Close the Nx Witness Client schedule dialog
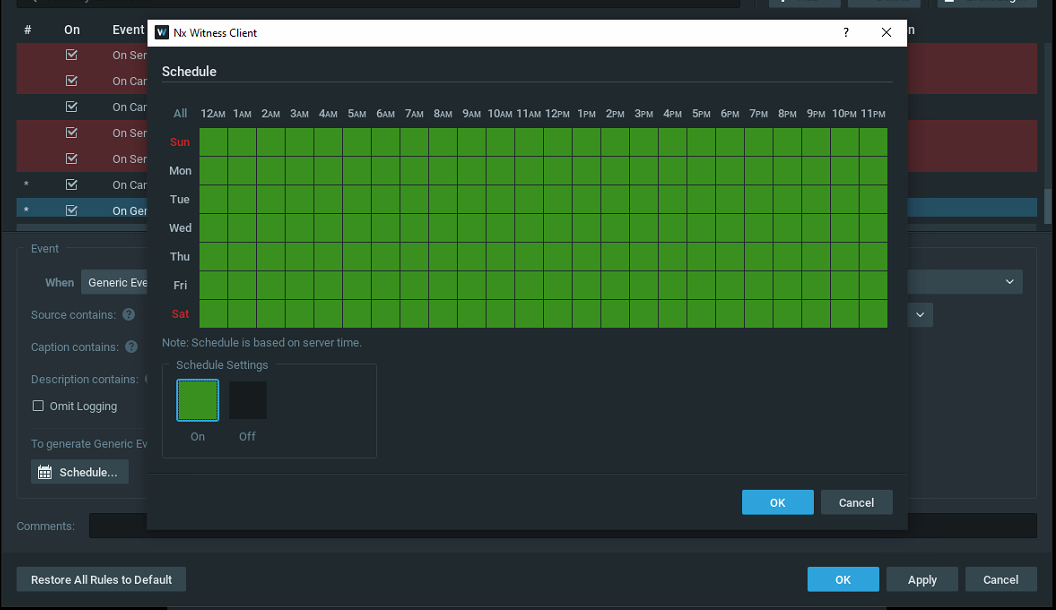 886,33
